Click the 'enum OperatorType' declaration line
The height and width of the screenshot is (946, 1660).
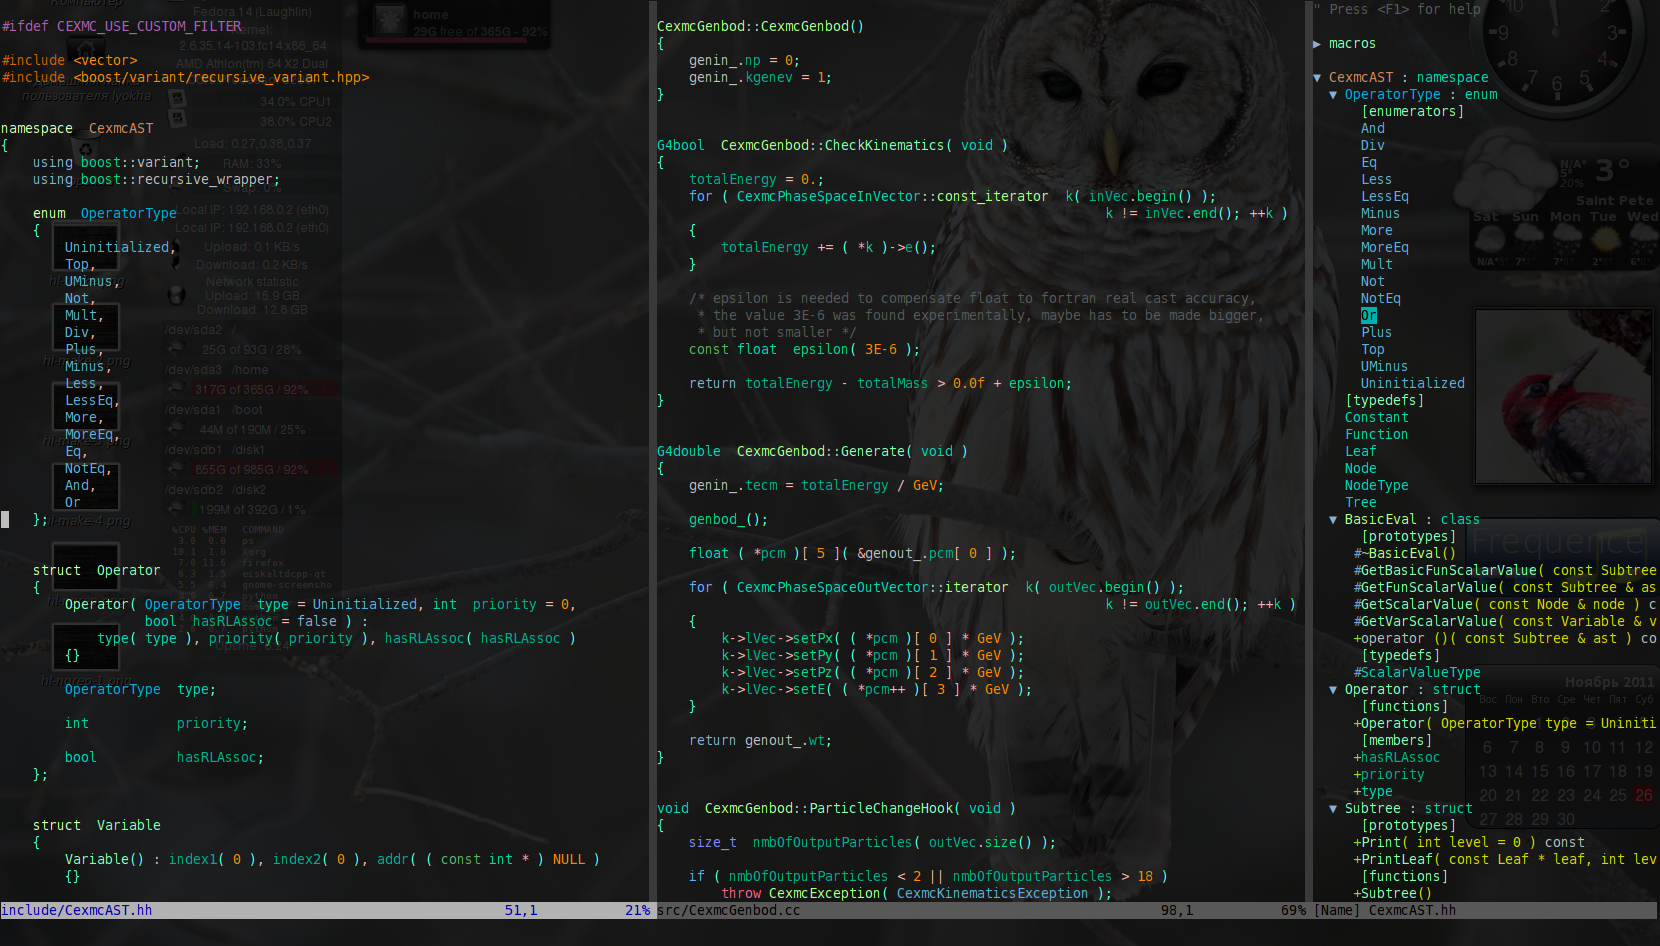tap(105, 213)
